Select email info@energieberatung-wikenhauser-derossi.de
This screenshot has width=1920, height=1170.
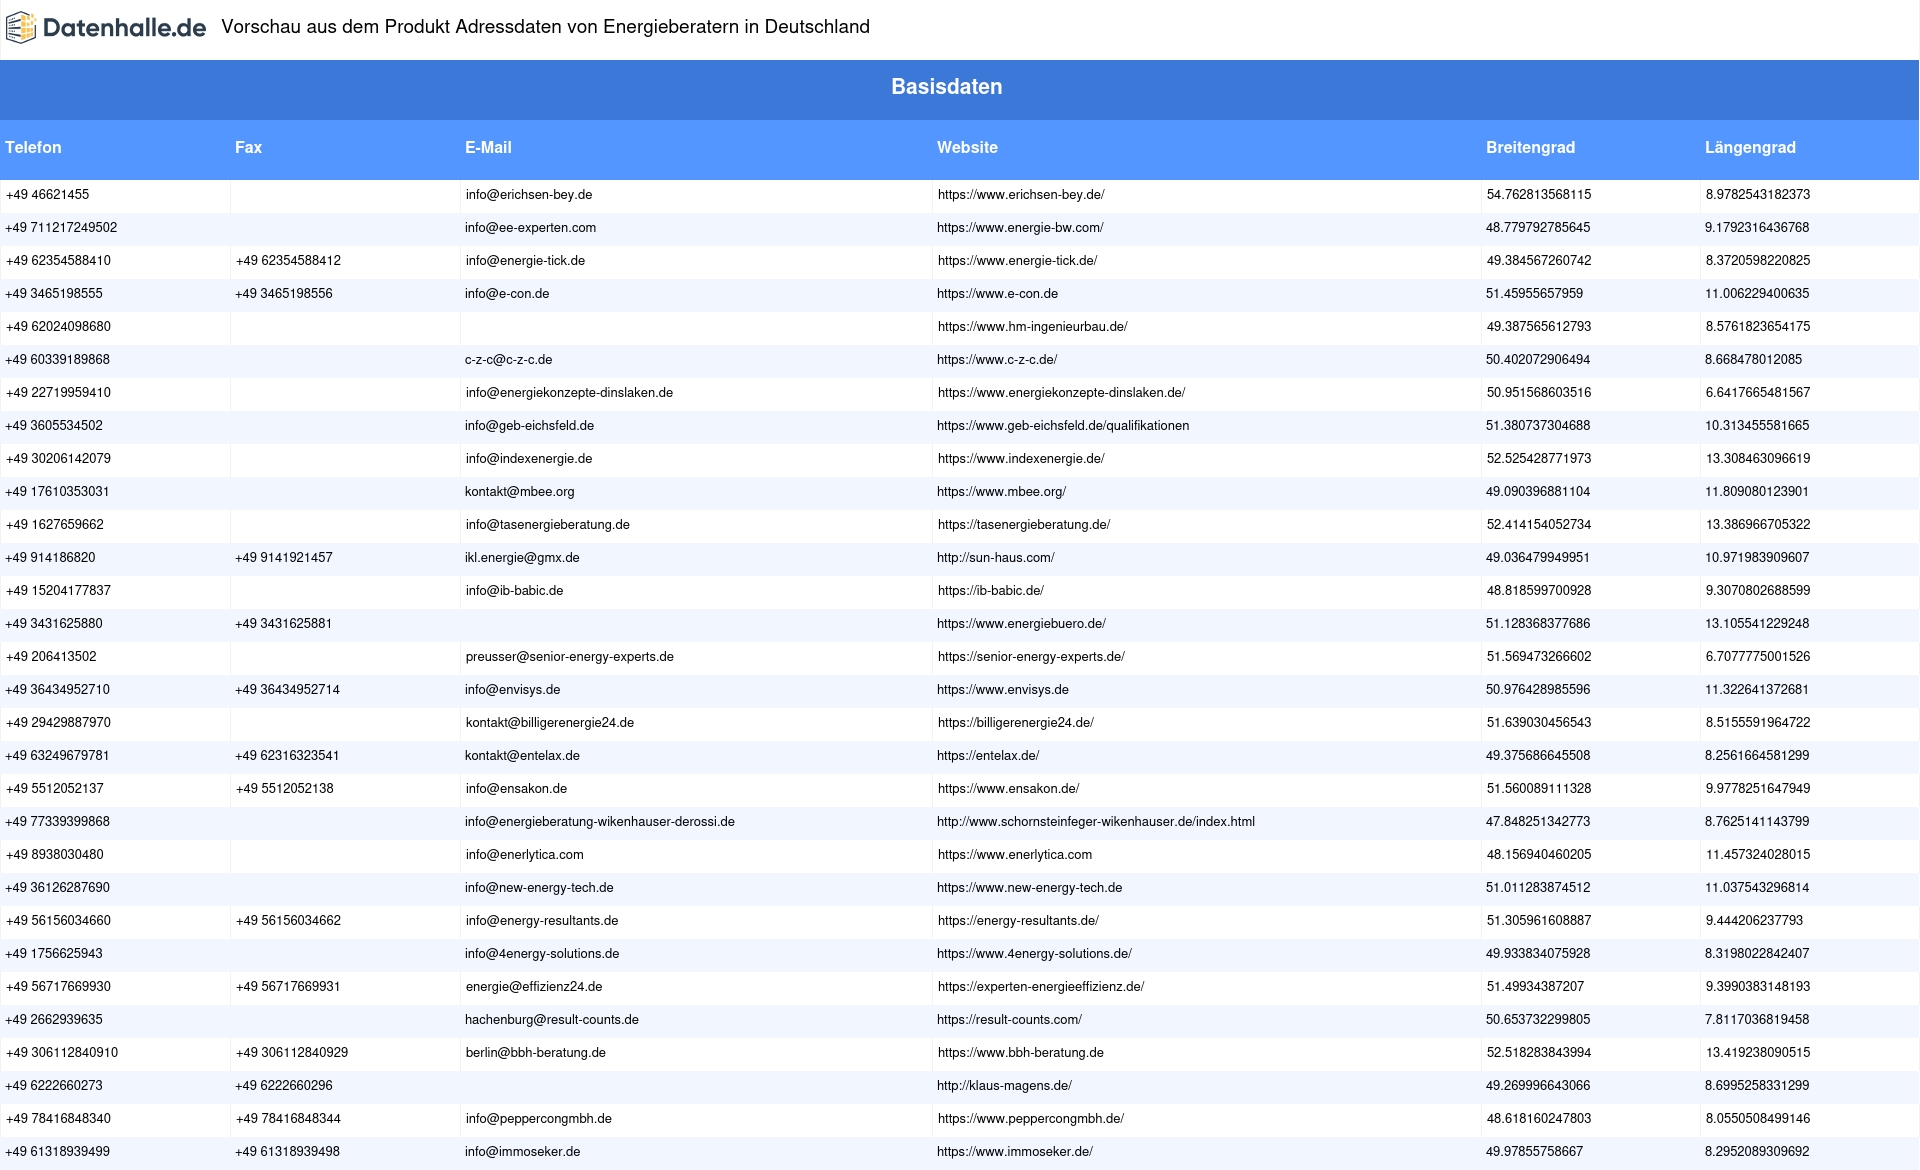(x=600, y=822)
